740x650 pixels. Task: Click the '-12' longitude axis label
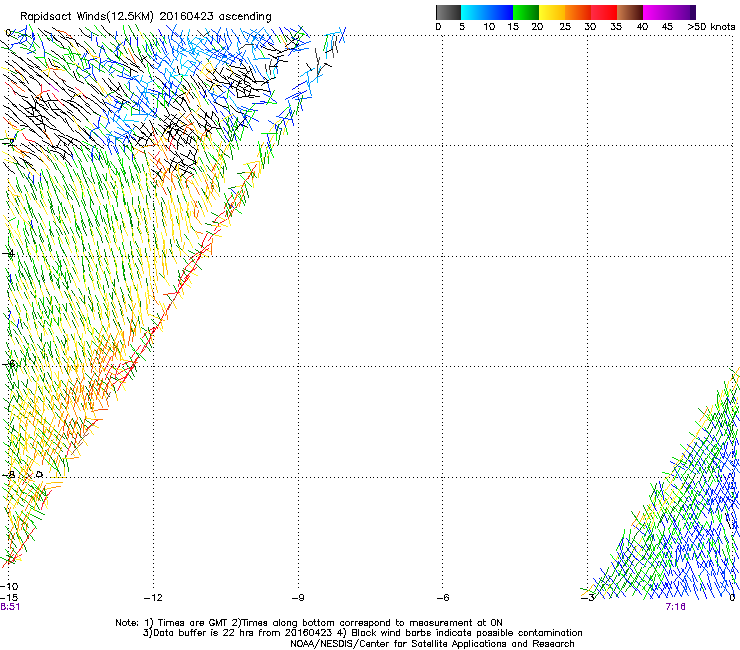[x=153, y=598]
